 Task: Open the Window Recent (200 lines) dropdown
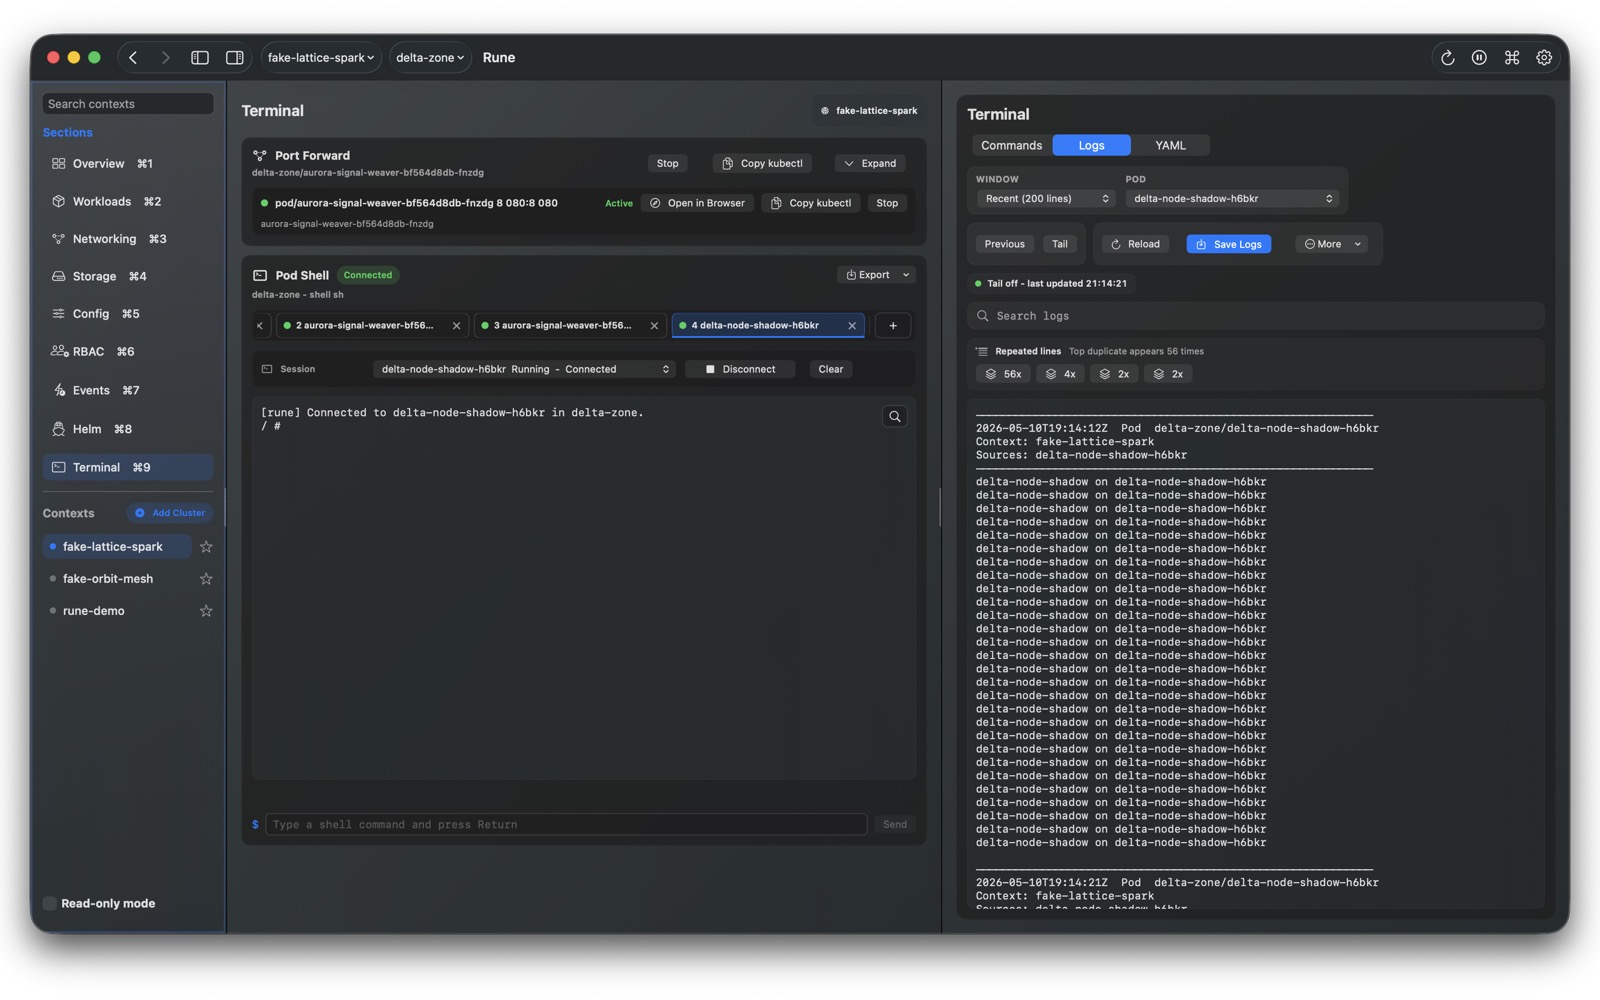1046,199
